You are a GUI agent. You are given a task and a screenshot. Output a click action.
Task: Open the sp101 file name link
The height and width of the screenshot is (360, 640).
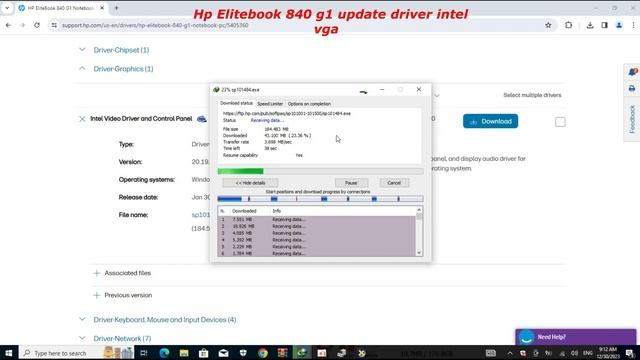pyautogui.click(x=201, y=215)
